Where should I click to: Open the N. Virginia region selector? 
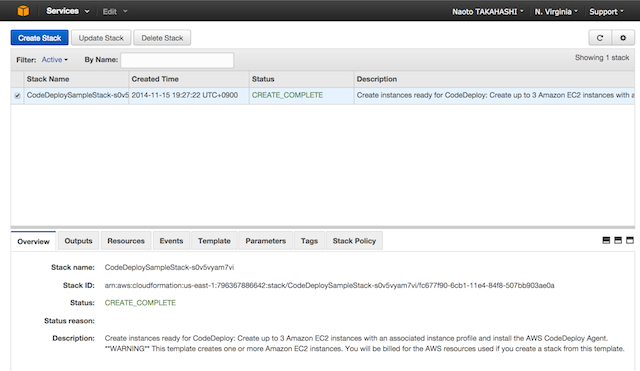pos(556,12)
